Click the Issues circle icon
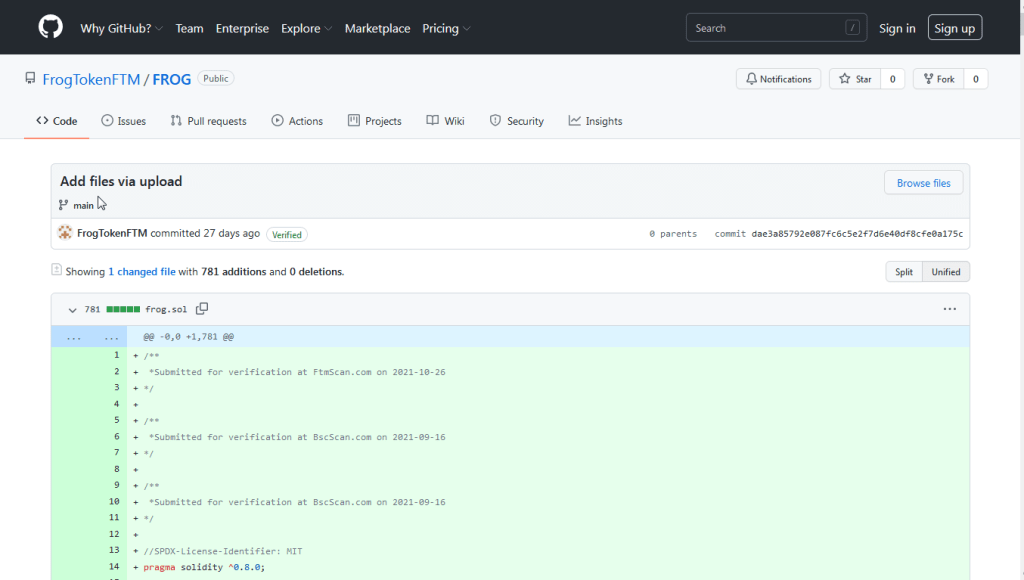 (x=107, y=120)
